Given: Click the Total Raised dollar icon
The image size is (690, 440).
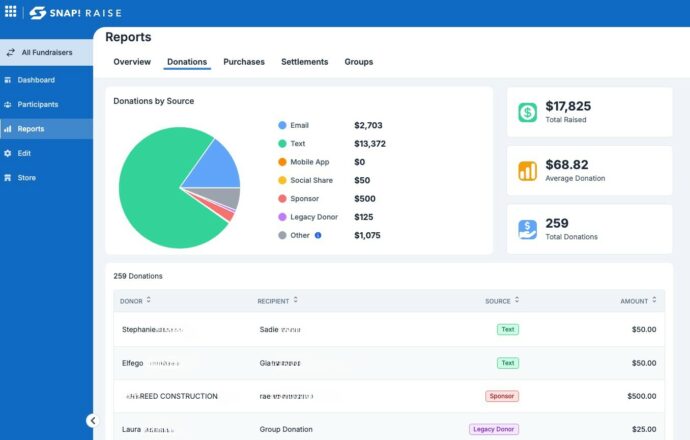Looking at the screenshot, I should click(527, 112).
